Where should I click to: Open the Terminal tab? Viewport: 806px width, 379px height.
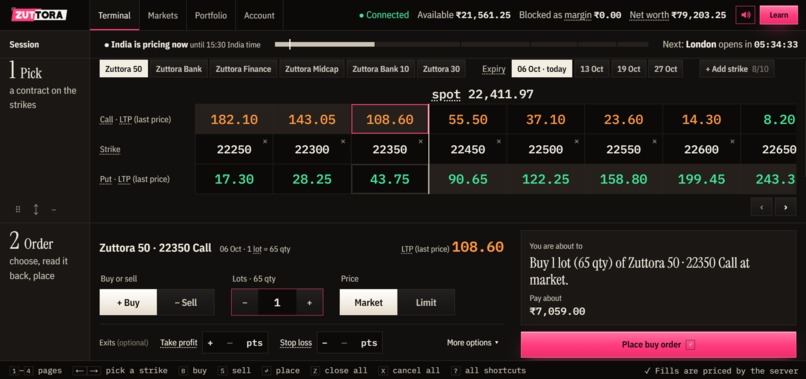114,15
